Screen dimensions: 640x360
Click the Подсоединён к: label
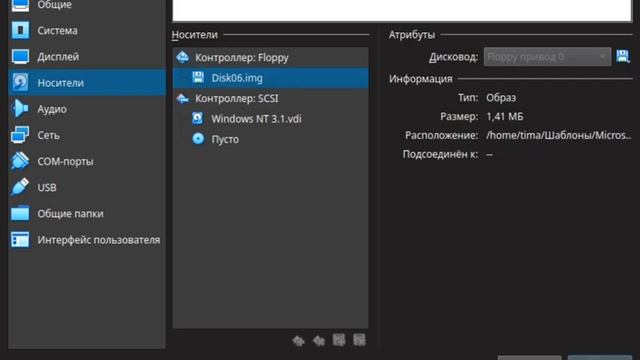coord(440,154)
